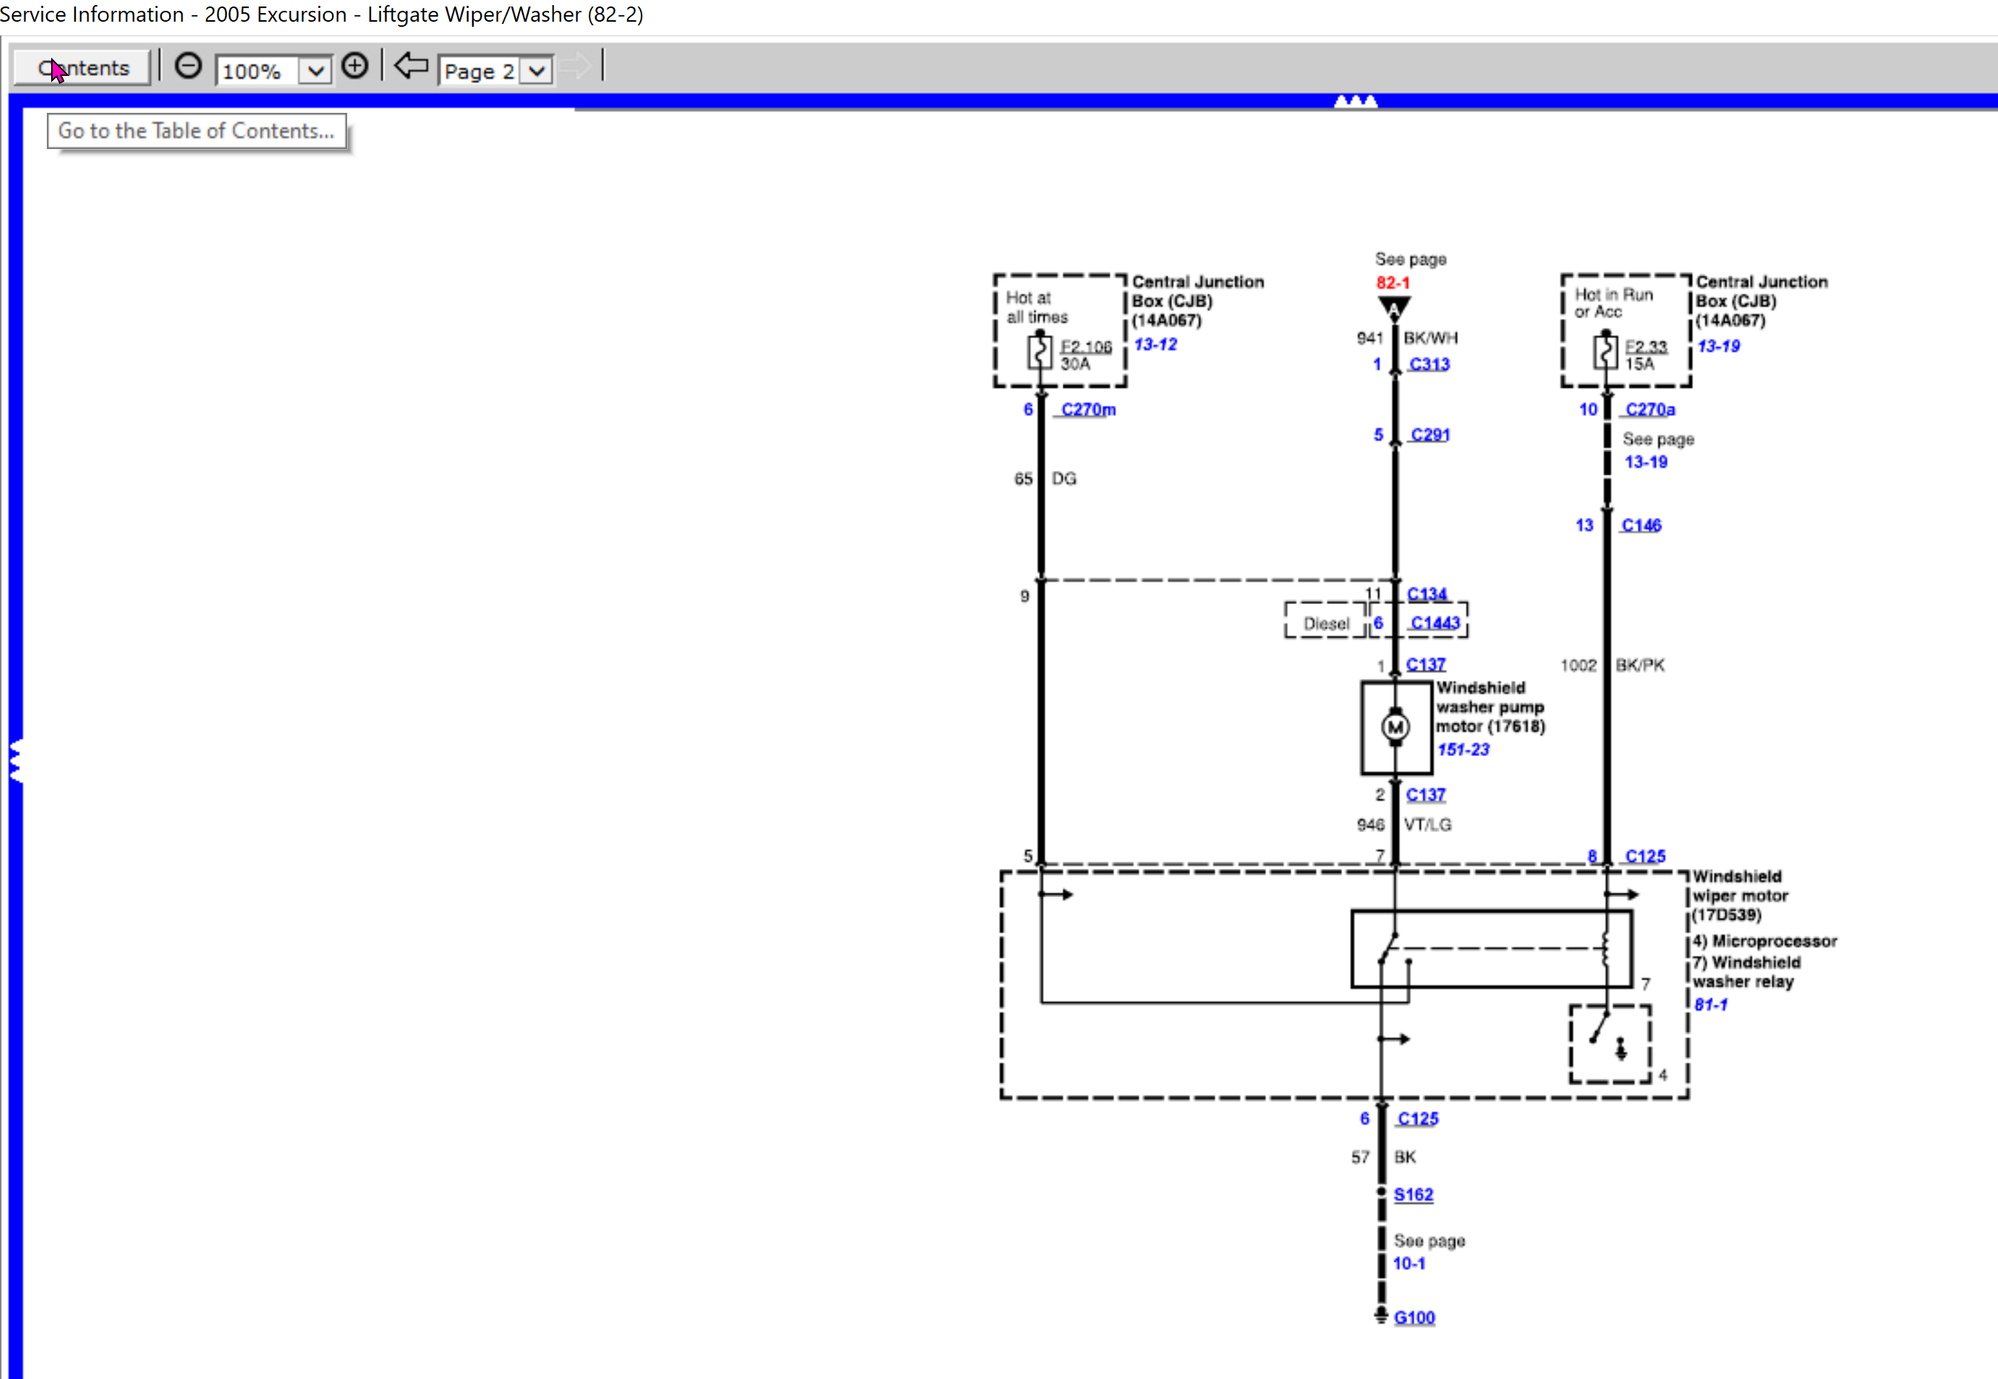Open page reference 151-23
This screenshot has height=1379, width=1998.
point(1463,749)
